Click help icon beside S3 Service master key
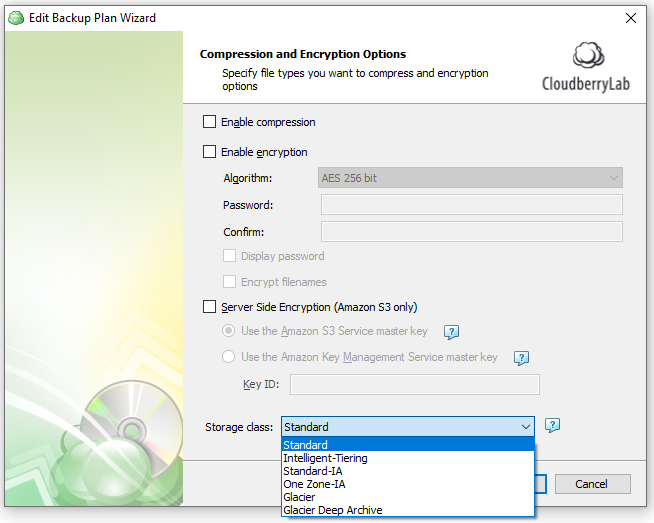Viewport: 654px width, 523px height. coord(451,332)
